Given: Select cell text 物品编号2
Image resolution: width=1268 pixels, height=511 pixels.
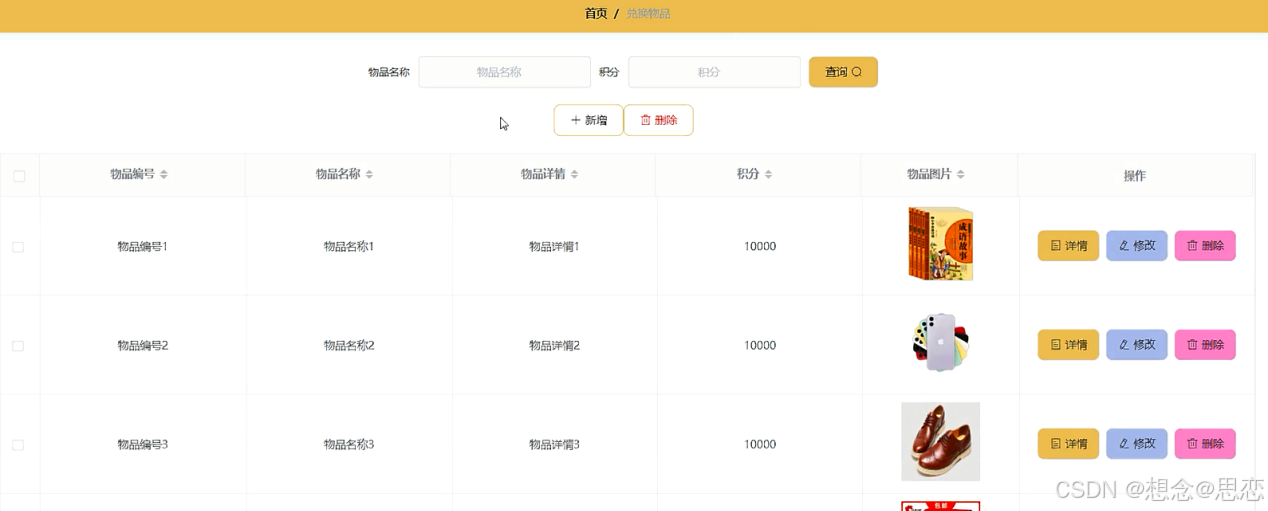Looking at the screenshot, I should coord(143,345).
